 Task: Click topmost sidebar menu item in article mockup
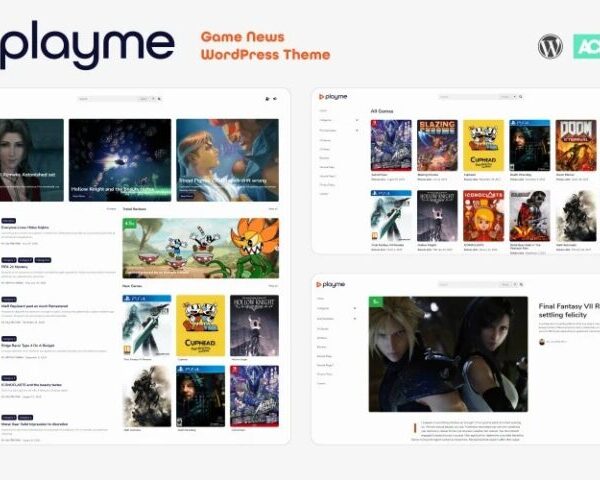click(x=321, y=299)
